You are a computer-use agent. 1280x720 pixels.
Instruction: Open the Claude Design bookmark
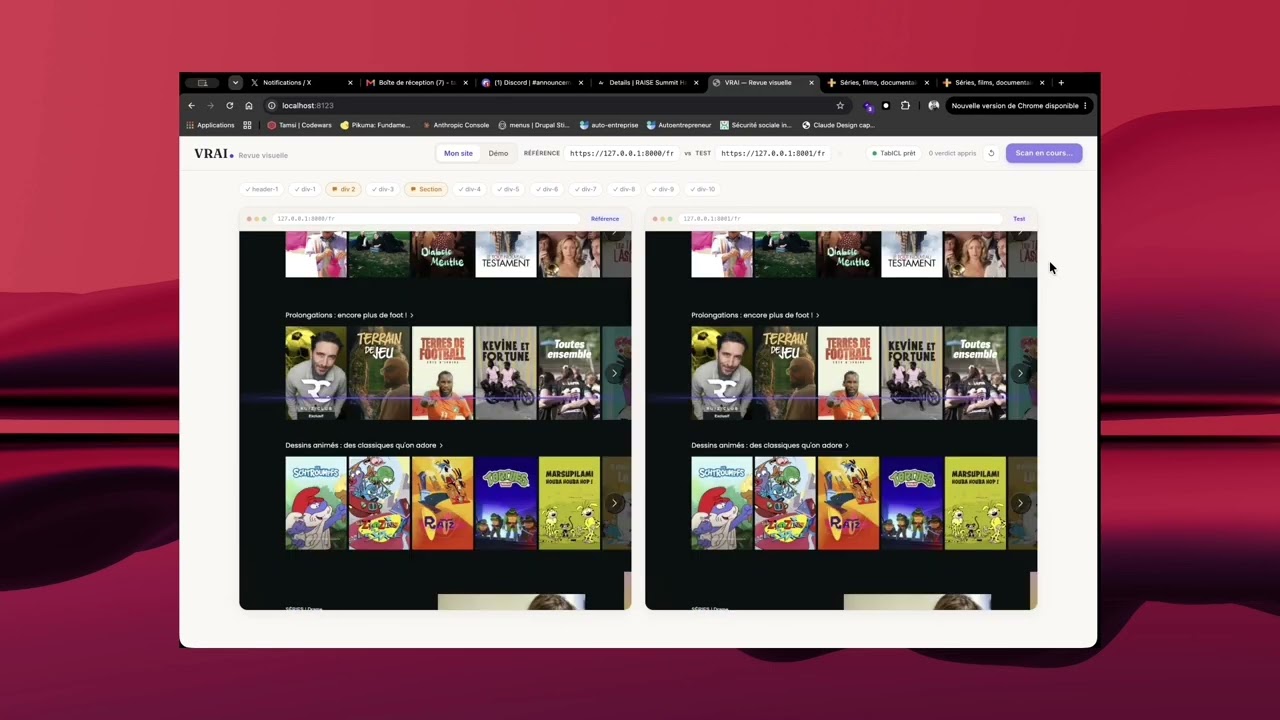point(838,125)
